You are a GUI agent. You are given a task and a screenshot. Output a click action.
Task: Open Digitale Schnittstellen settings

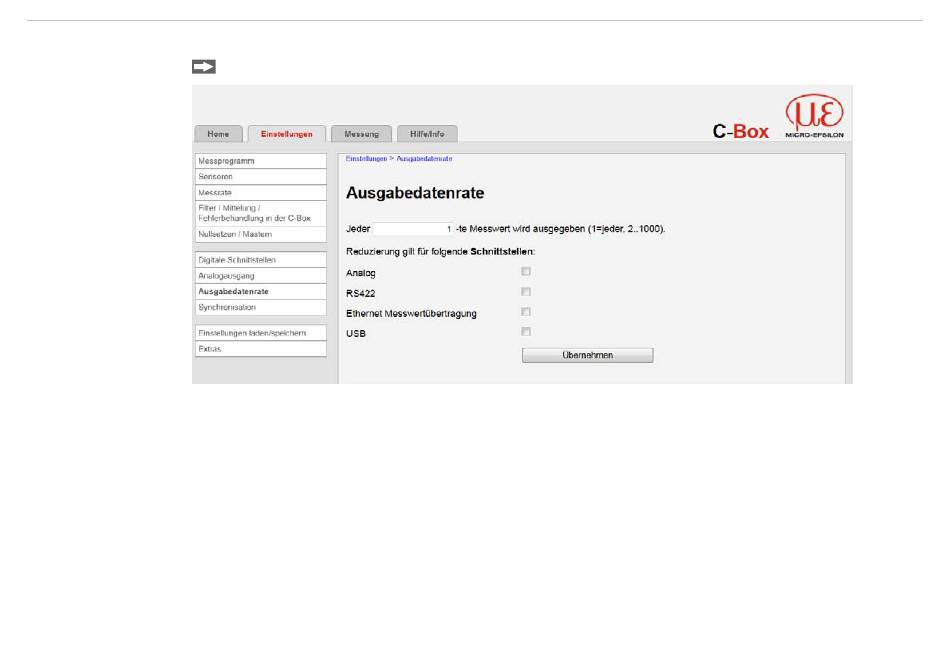(261, 260)
